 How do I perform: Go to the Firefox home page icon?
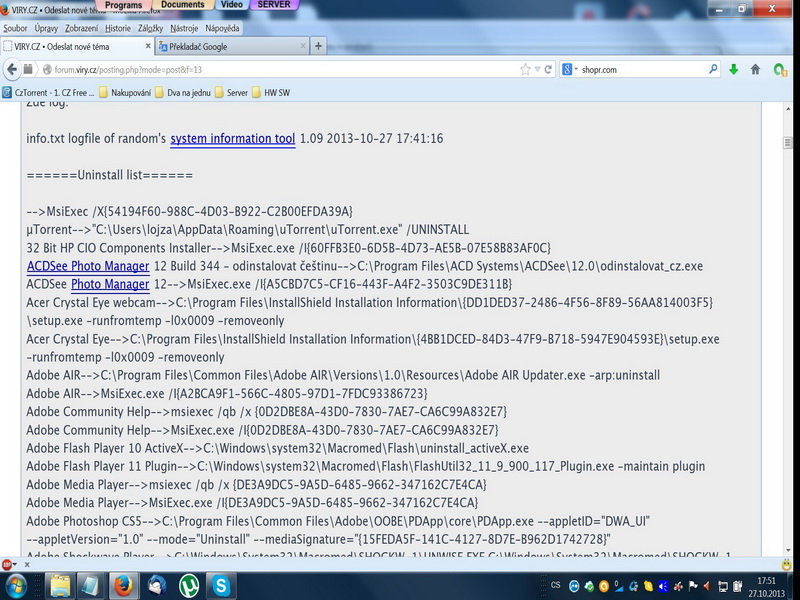[756, 70]
